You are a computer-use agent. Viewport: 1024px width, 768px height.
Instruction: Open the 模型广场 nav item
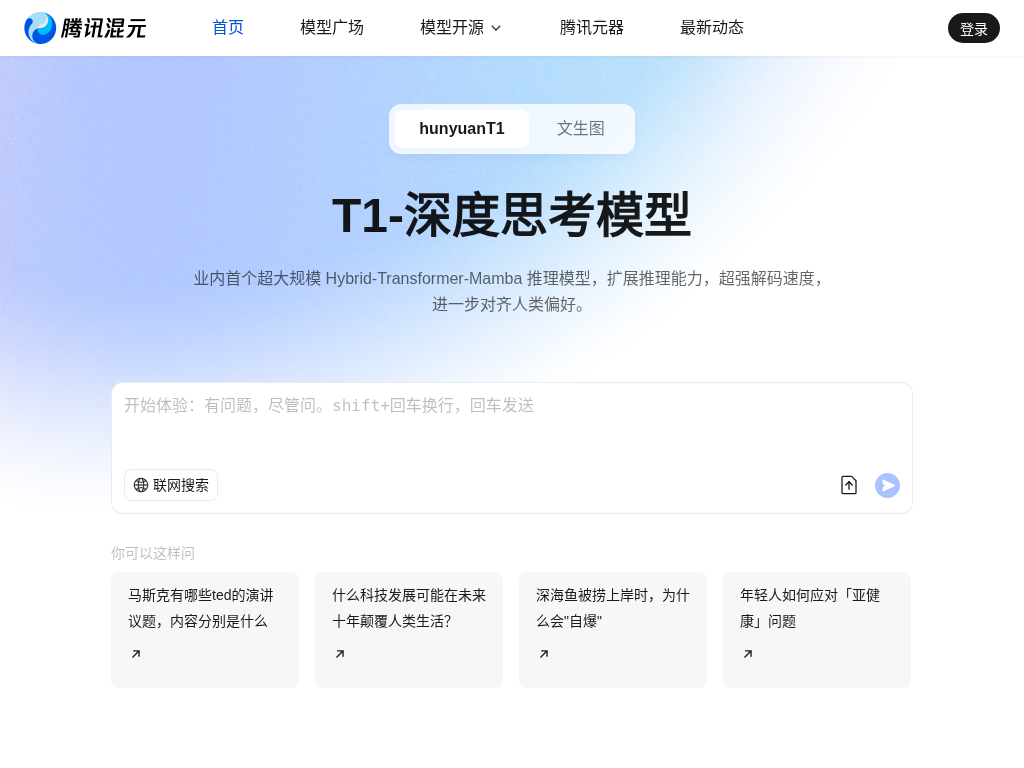(332, 27)
